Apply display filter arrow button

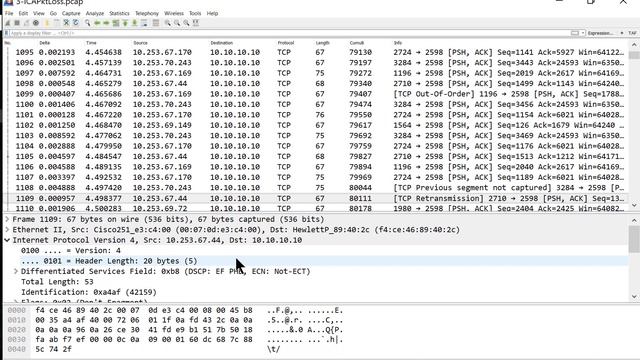click(x=575, y=33)
